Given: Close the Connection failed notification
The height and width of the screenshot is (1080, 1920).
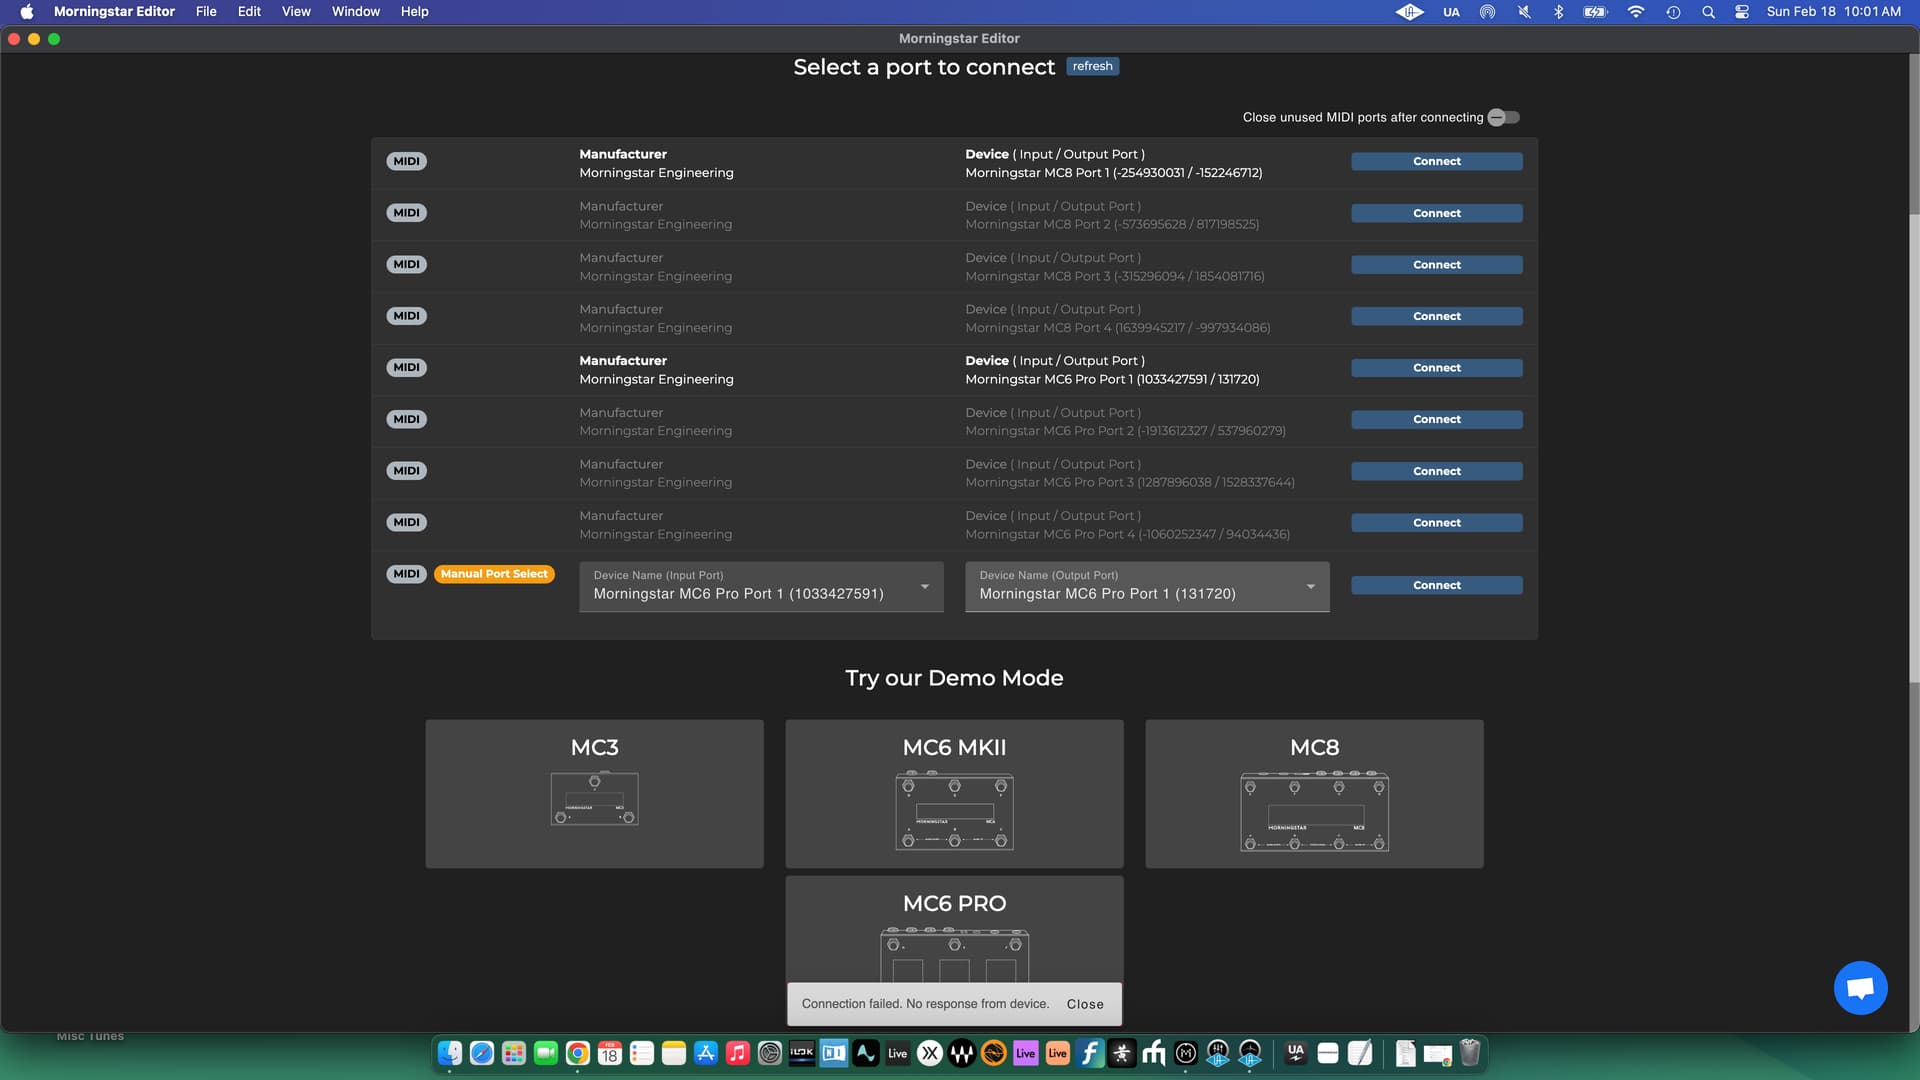Looking at the screenshot, I should point(1085,1004).
